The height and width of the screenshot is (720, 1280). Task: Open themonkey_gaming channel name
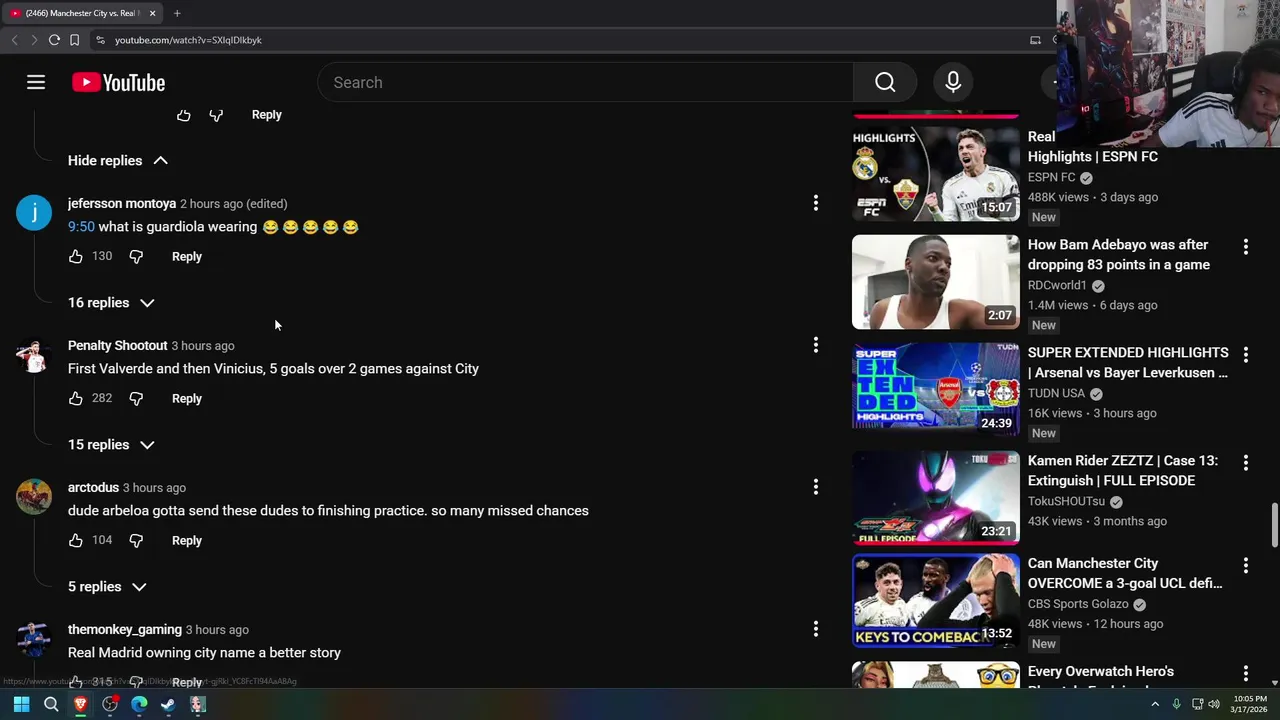coord(125,630)
